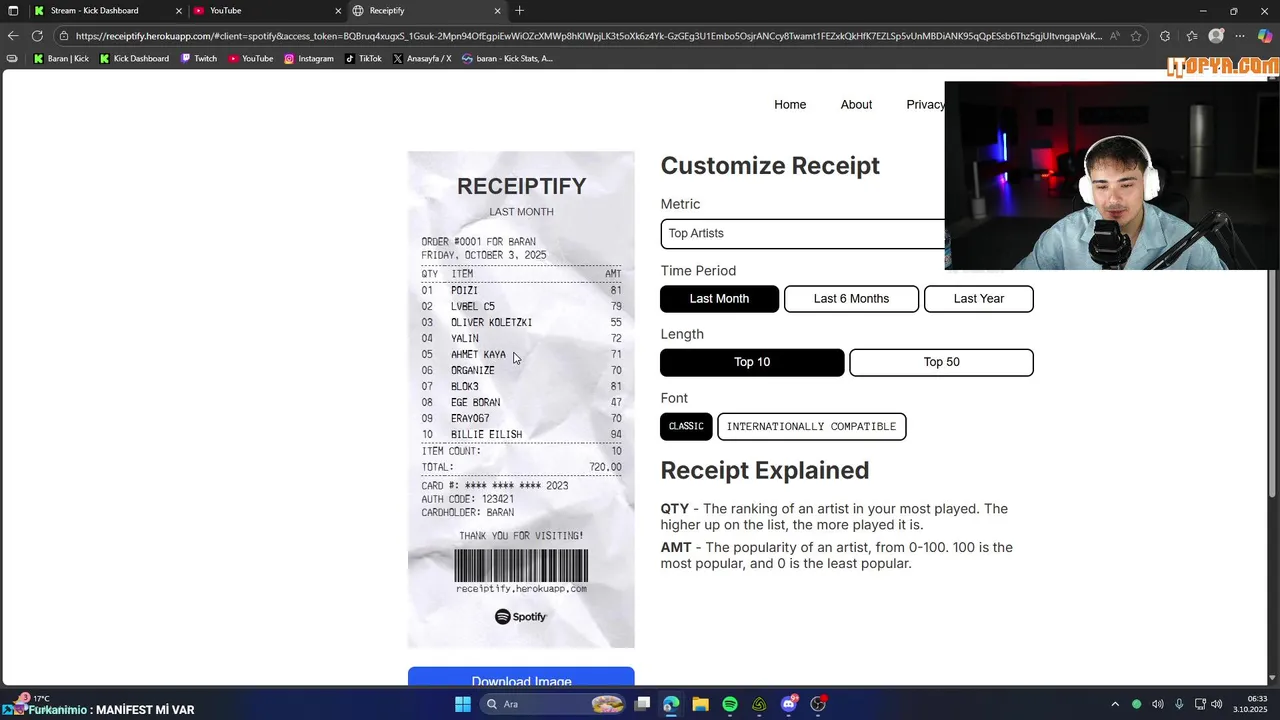Viewport: 1280px width, 720px height.
Task: Click the address bar URL
Action: [x=588, y=36]
